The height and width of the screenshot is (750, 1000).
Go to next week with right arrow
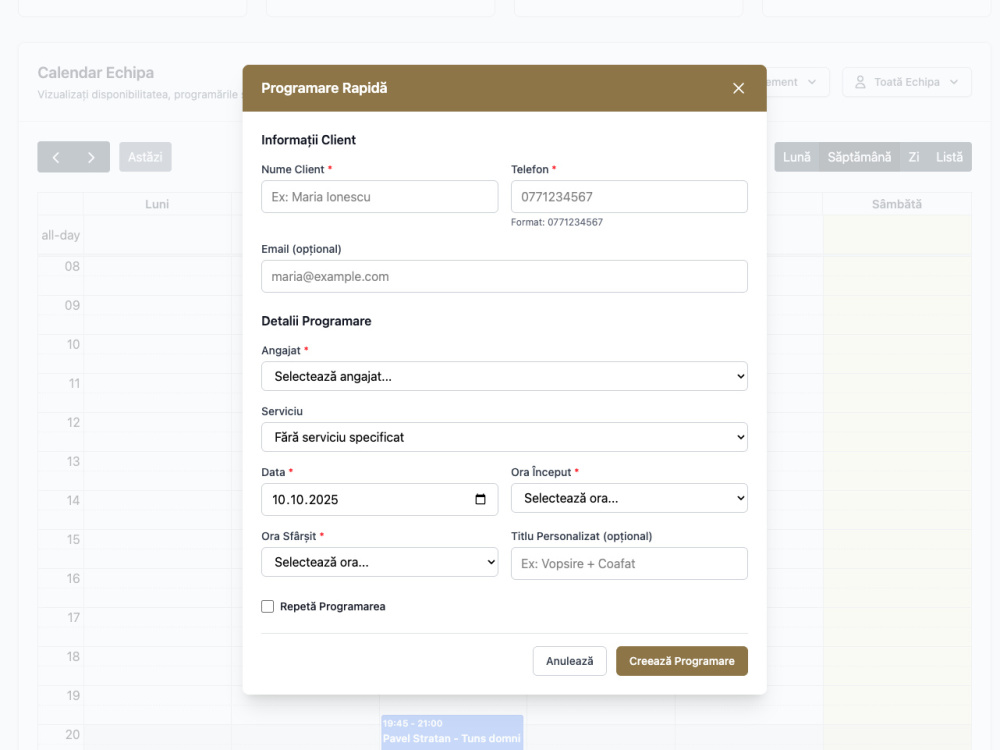[91, 157]
